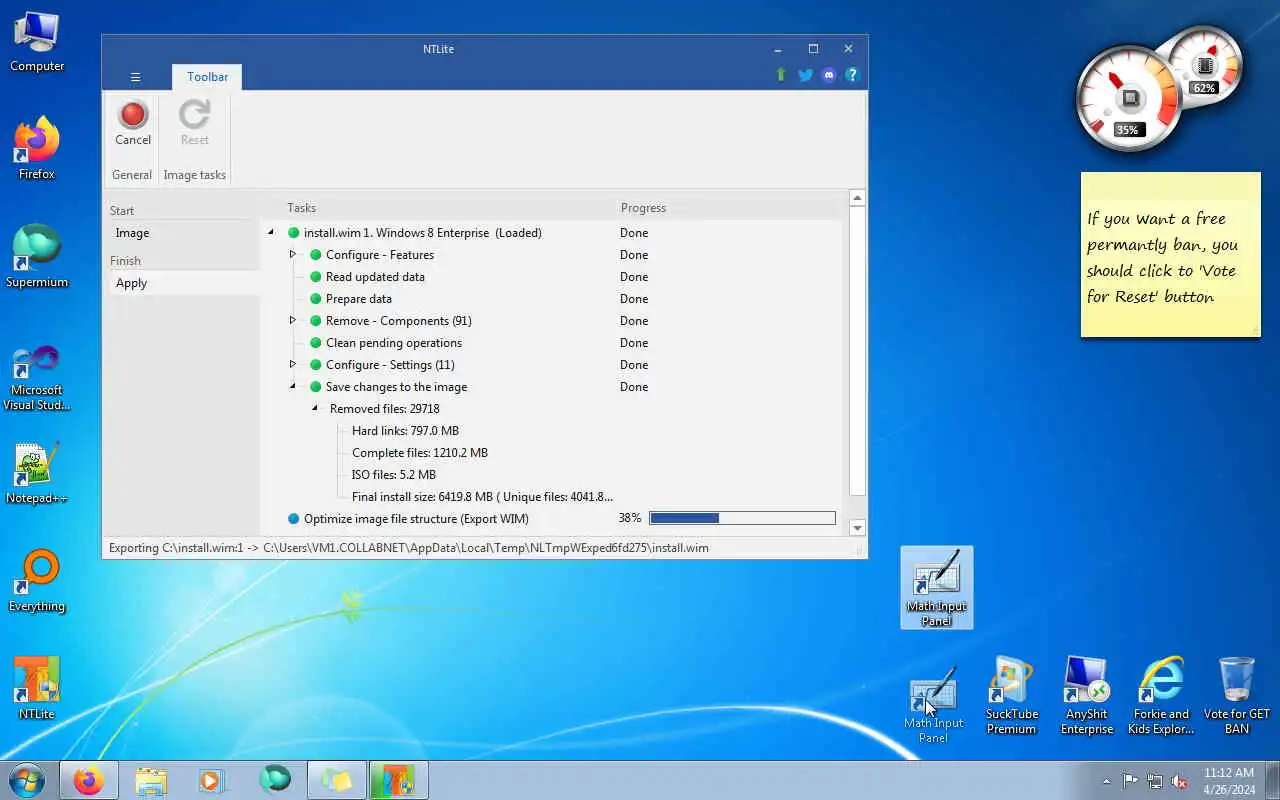Select the Apply page in the sidebar
This screenshot has width=1280, height=800.
183,283
